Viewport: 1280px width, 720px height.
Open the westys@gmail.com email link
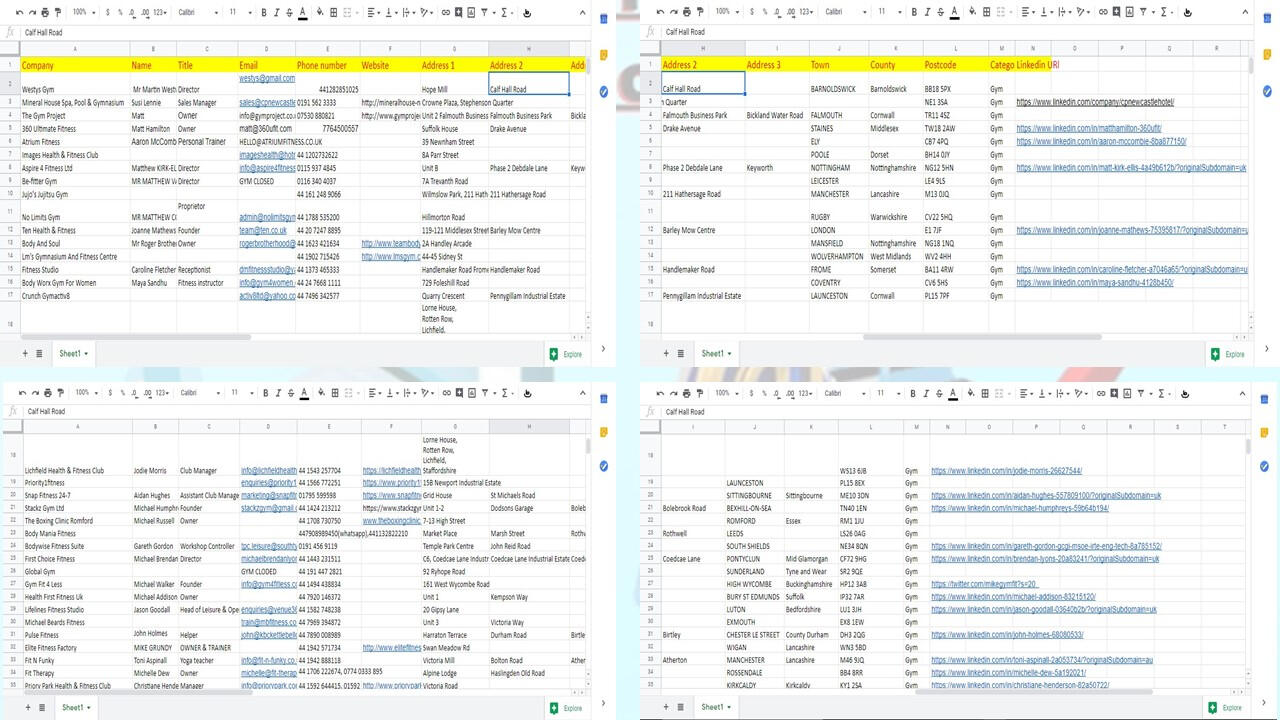267,78
